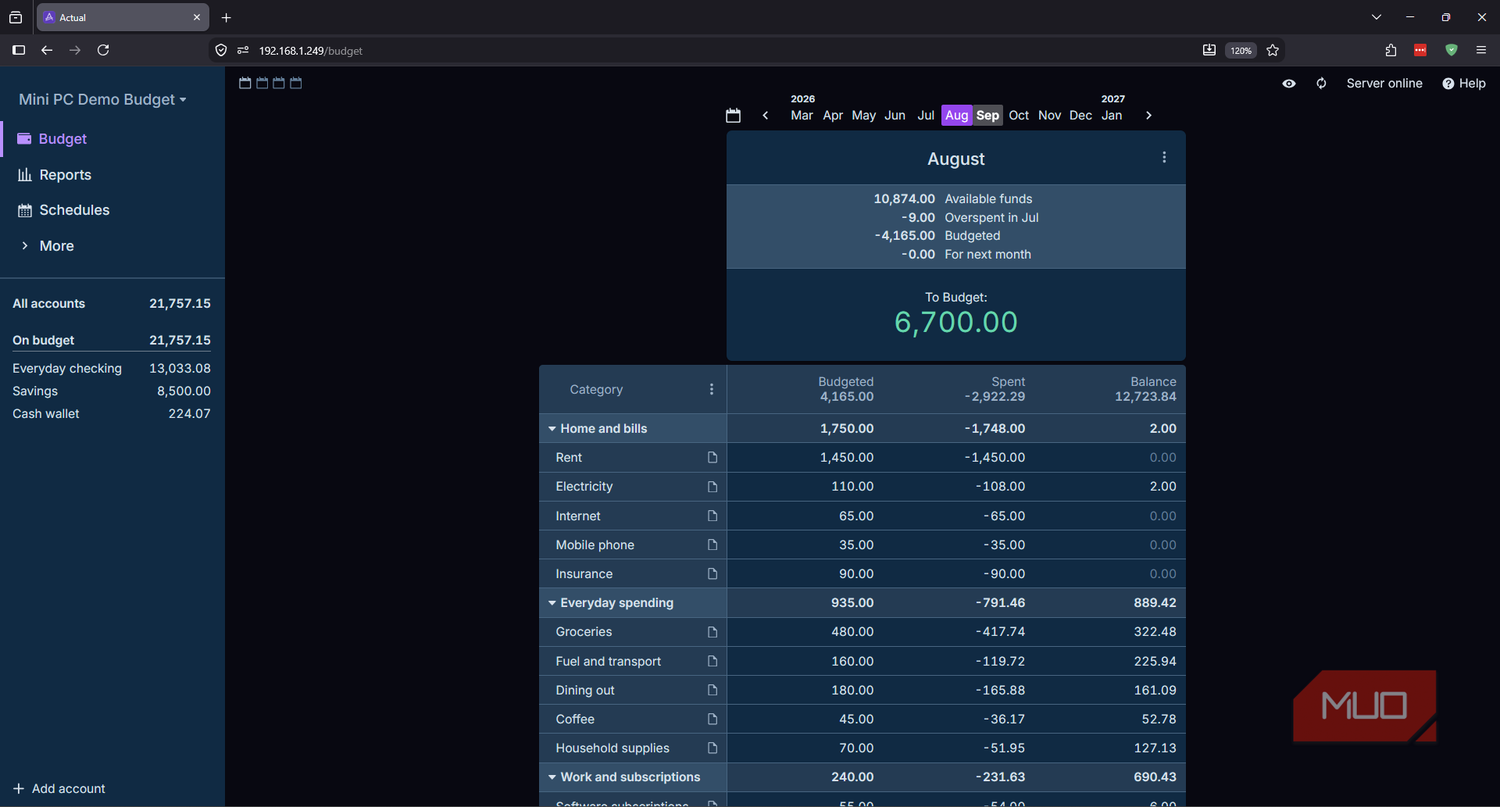
Task: Click the Rent spent amount -1,450.00
Action: click(995, 458)
